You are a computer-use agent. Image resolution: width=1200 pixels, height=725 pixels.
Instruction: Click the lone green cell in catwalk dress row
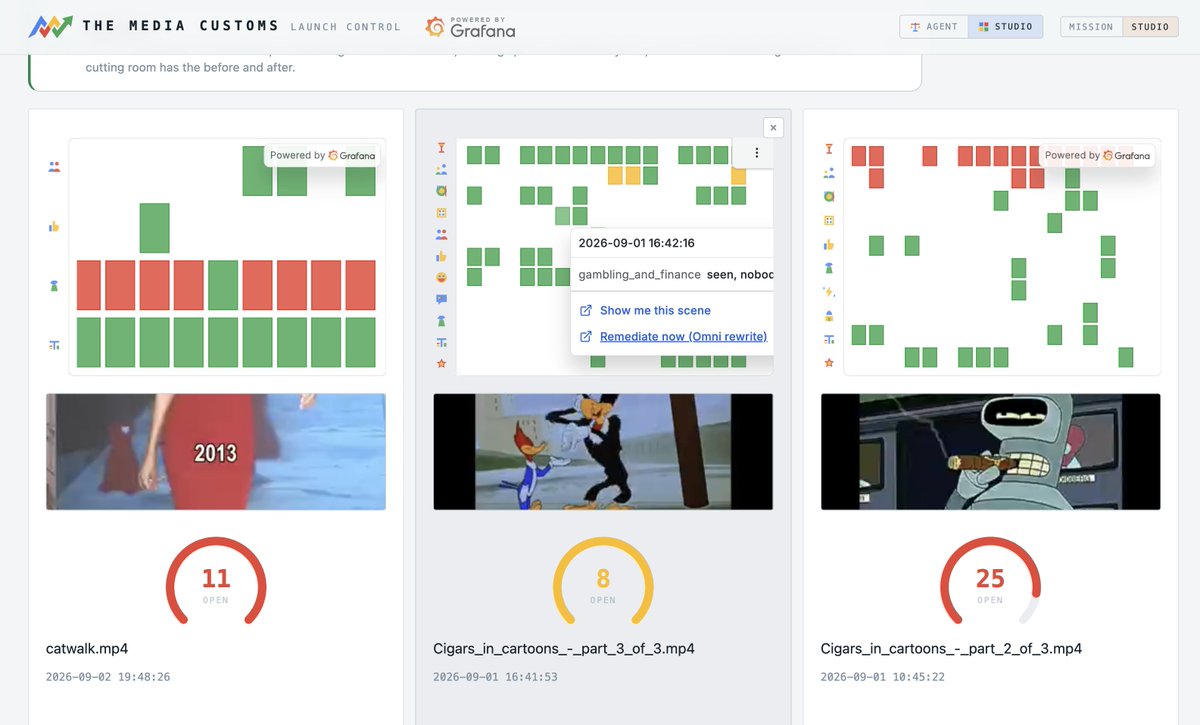tap(223, 285)
